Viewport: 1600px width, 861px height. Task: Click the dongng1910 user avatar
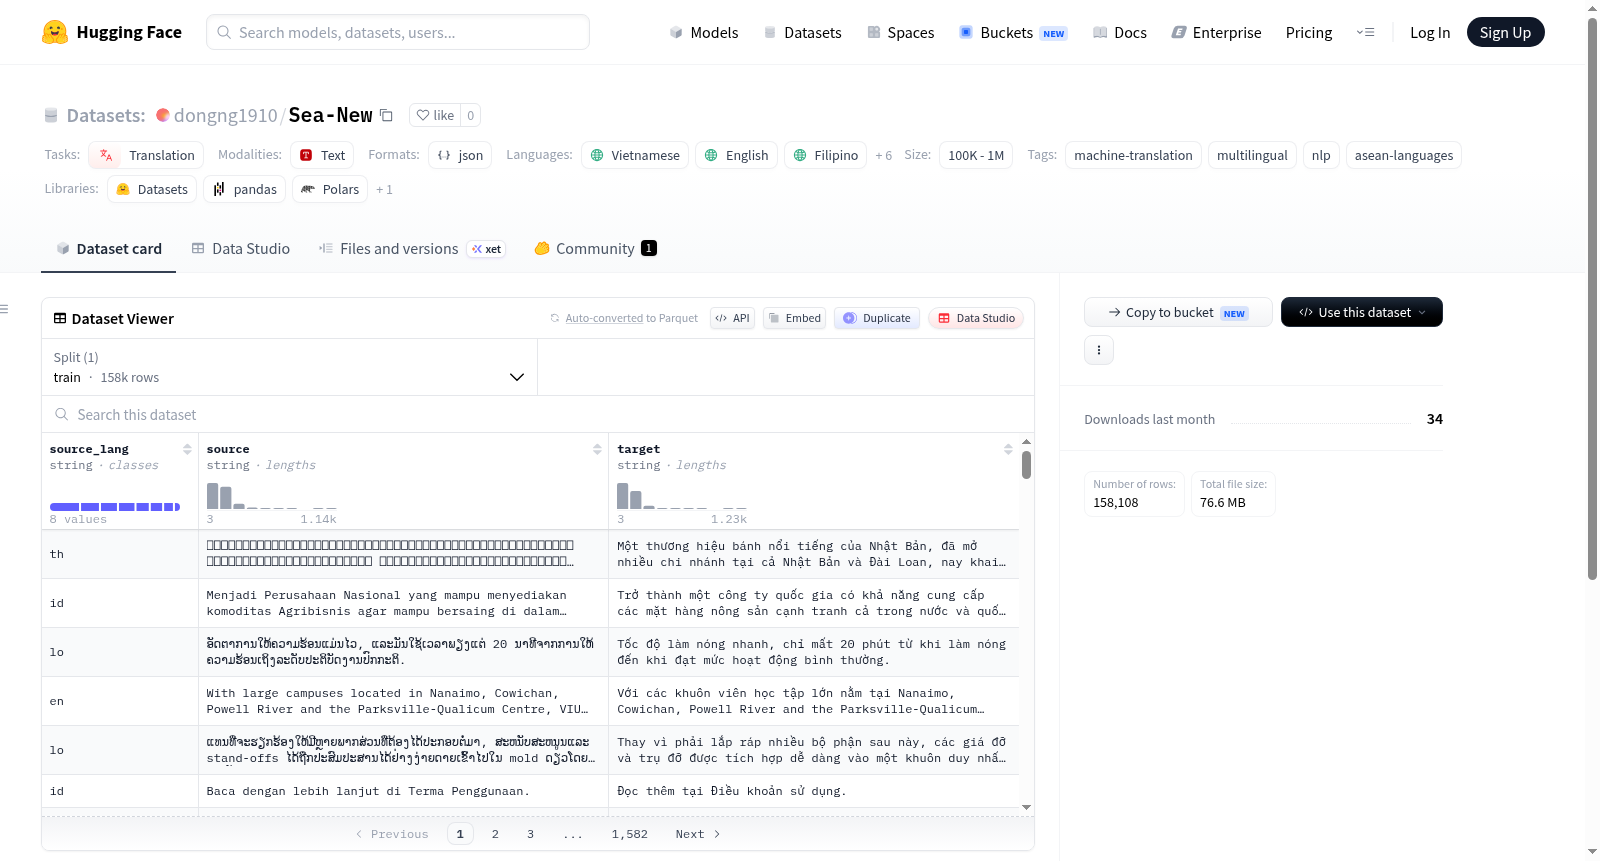pos(163,115)
